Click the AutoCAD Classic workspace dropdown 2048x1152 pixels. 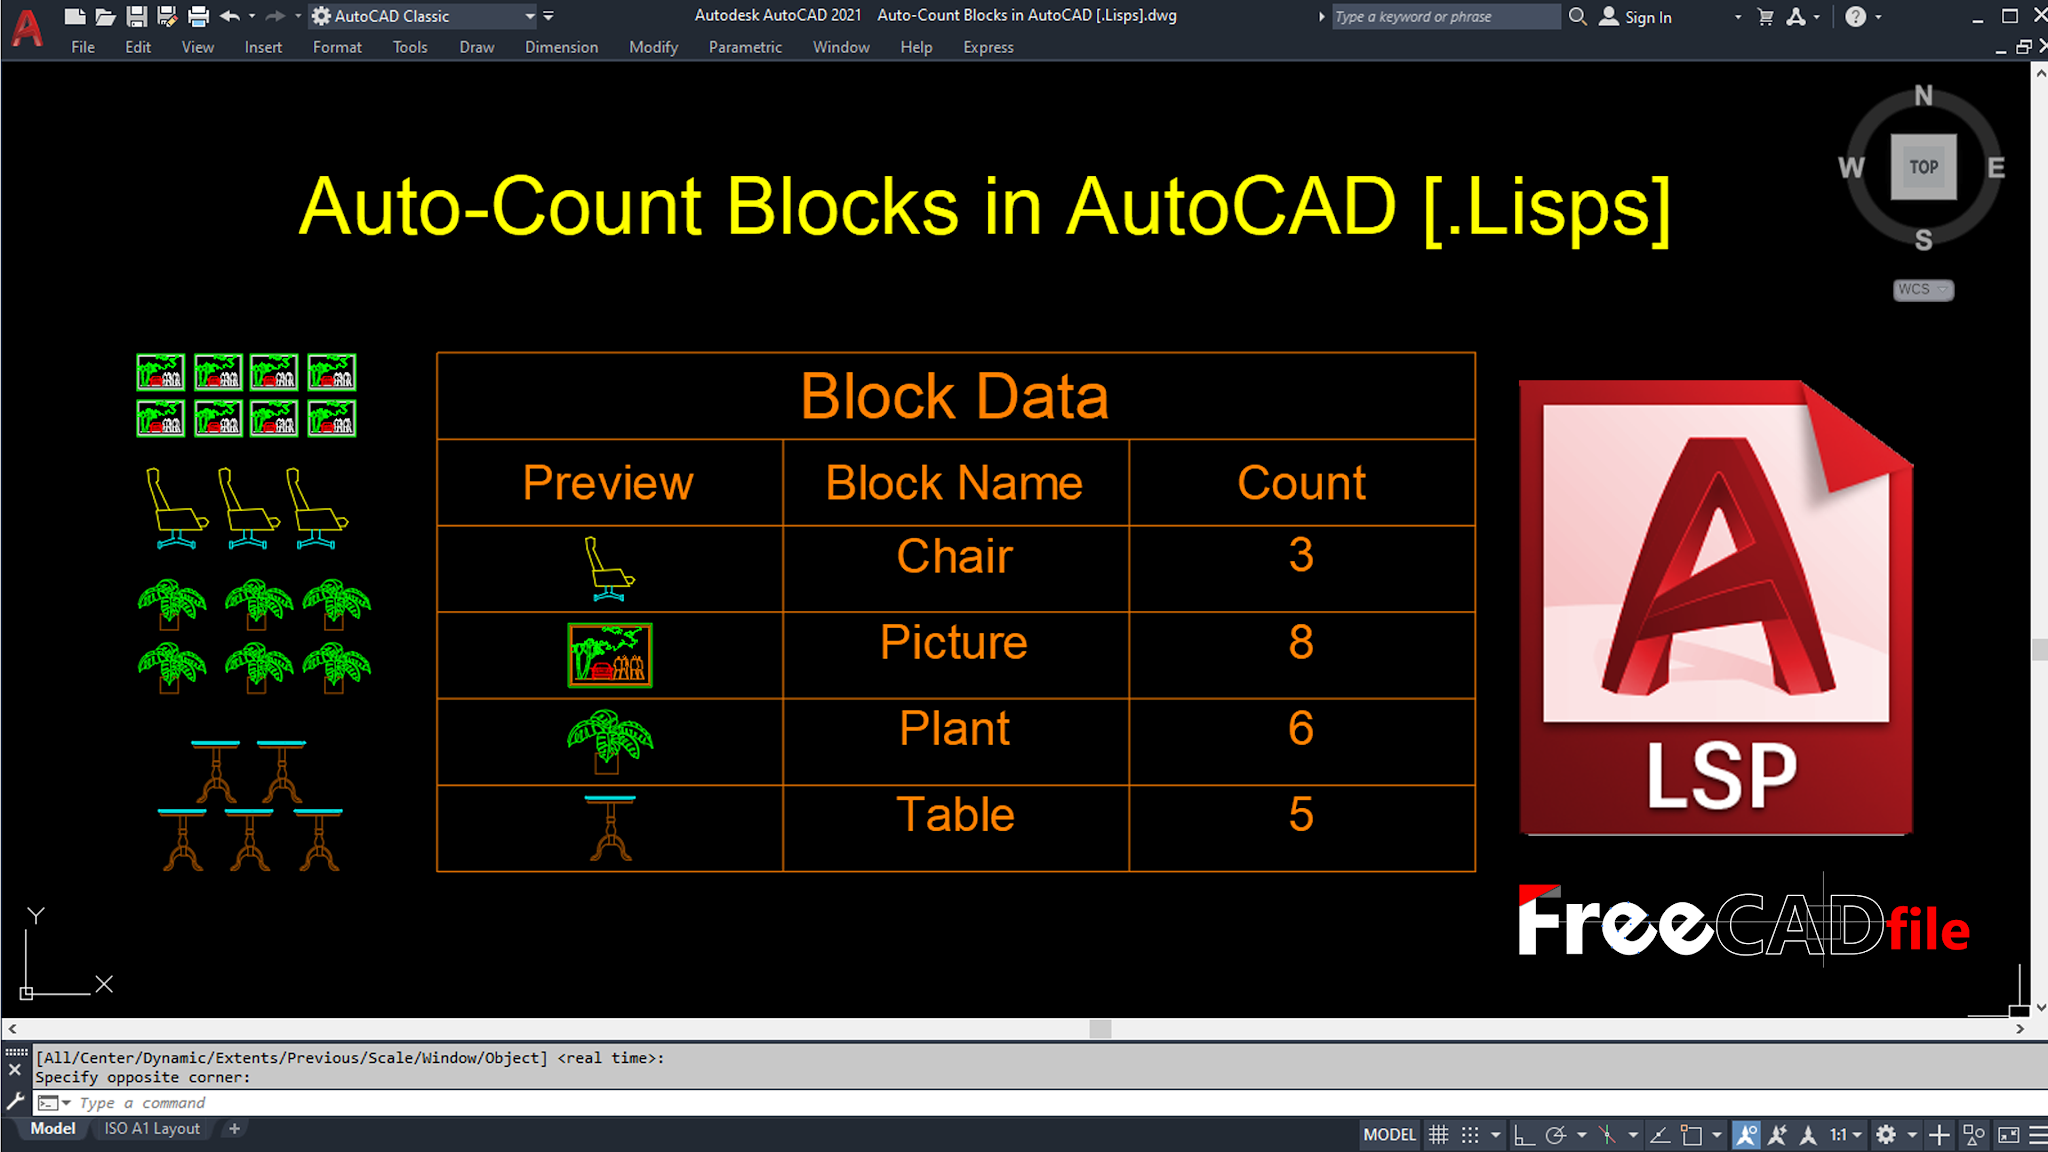(527, 15)
